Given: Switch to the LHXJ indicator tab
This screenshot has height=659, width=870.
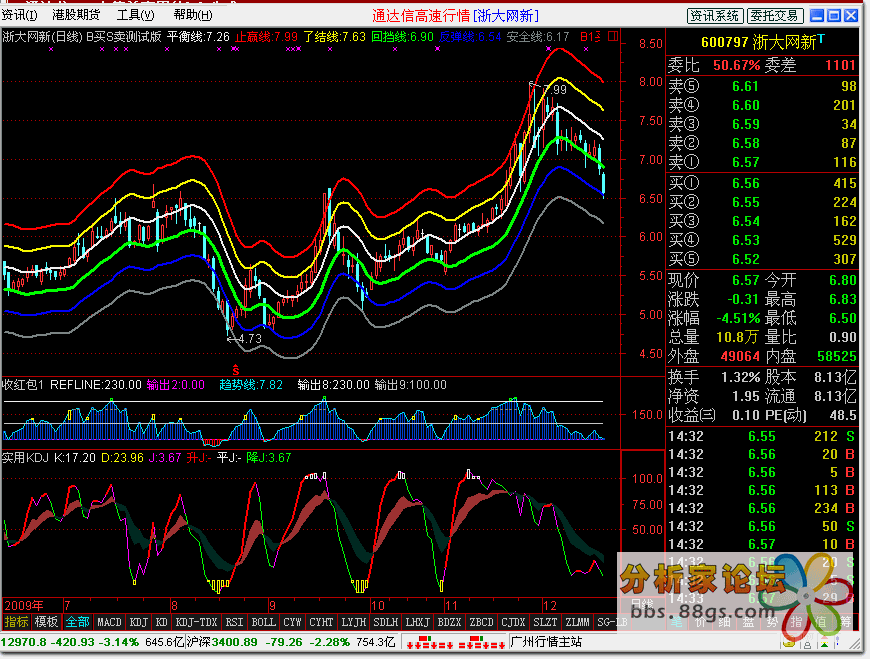Looking at the screenshot, I should click(x=417, y=622).
